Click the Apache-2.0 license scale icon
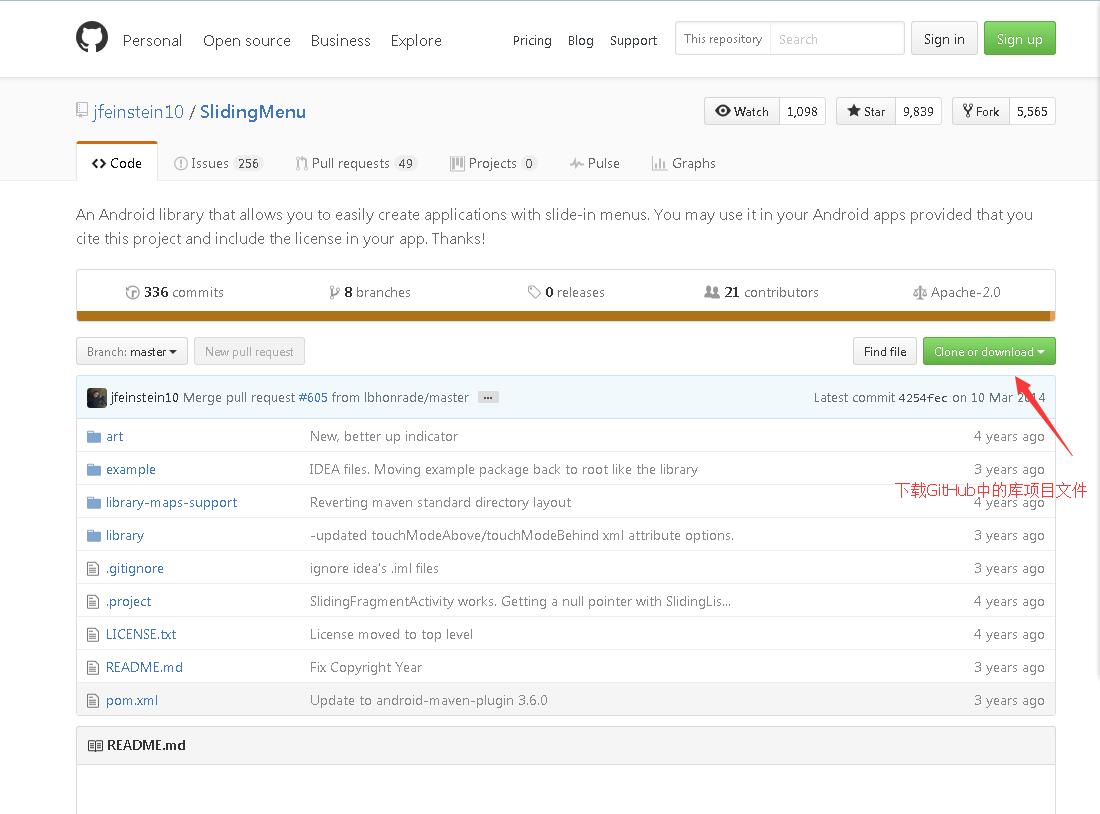The width and height of the screenshot is (1100, 814). point(920,293)
